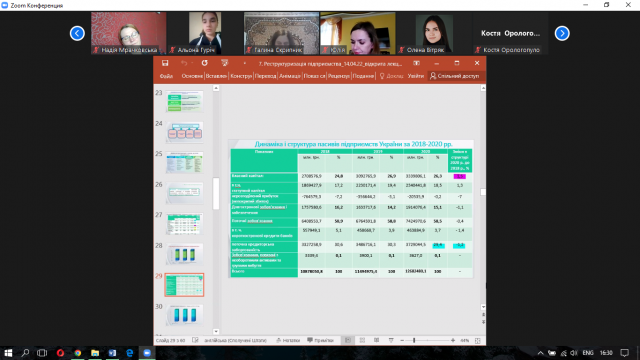Click the slide title about пасивів підприємств України

pyautogui.click(x=353, y=144)
